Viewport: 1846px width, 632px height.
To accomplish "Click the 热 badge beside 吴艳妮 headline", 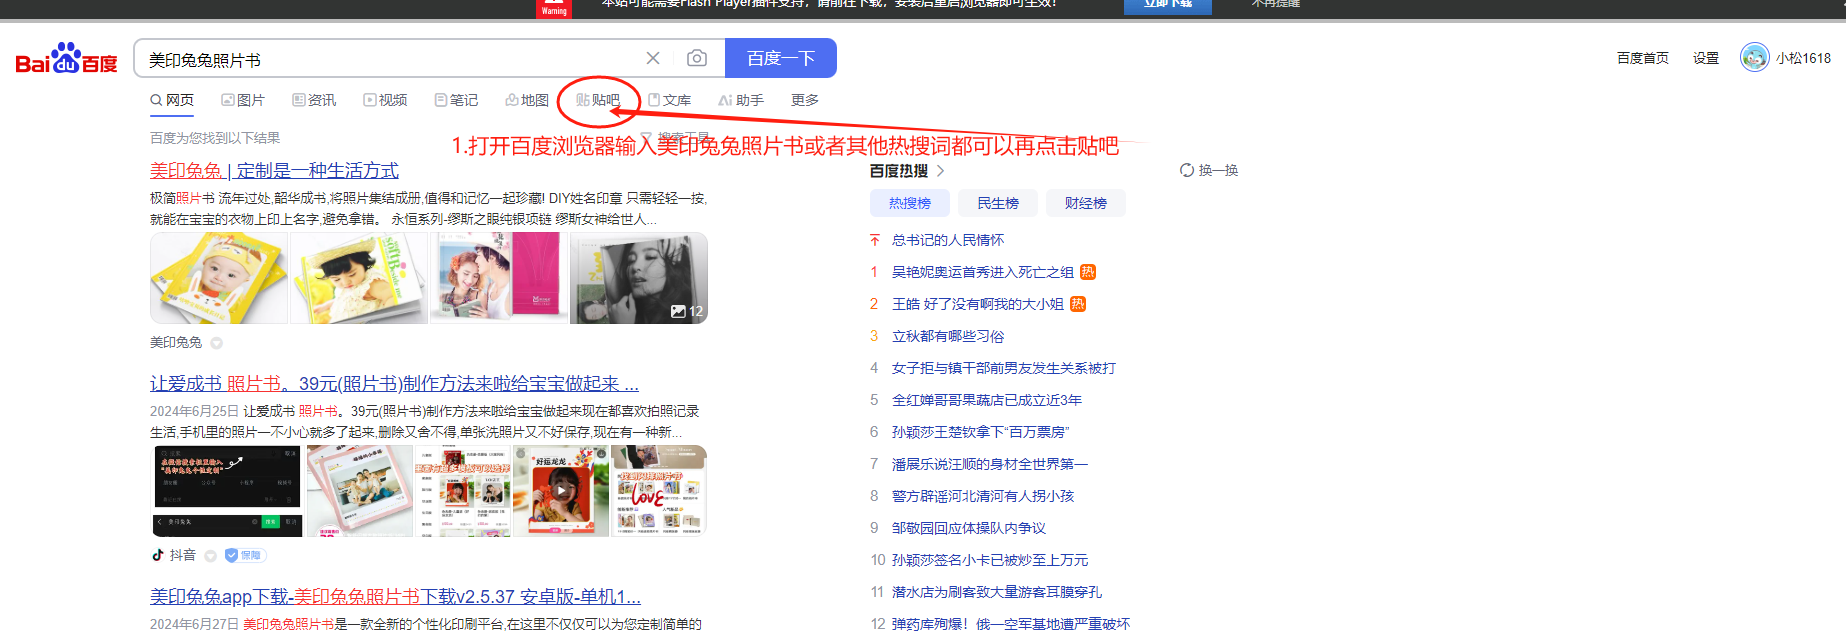I will 1088,272.
